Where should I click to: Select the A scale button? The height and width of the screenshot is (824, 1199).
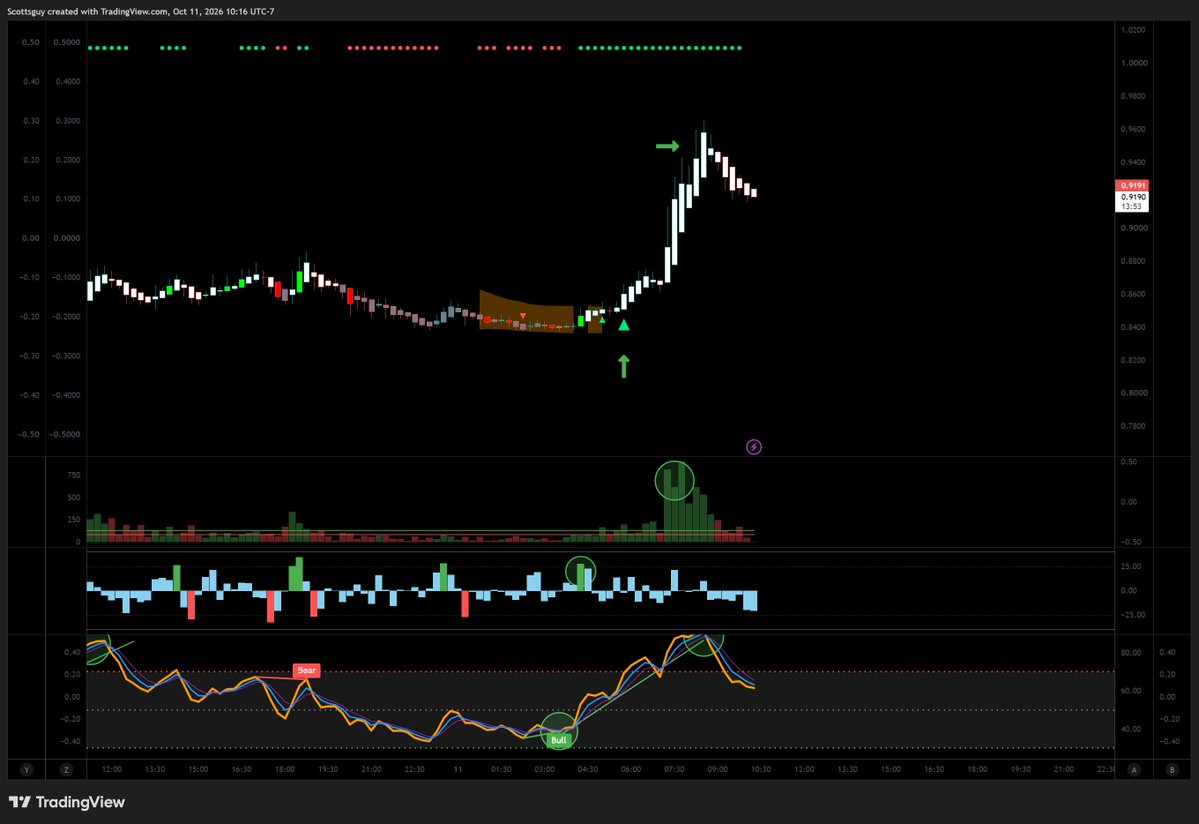(1134, 770)
